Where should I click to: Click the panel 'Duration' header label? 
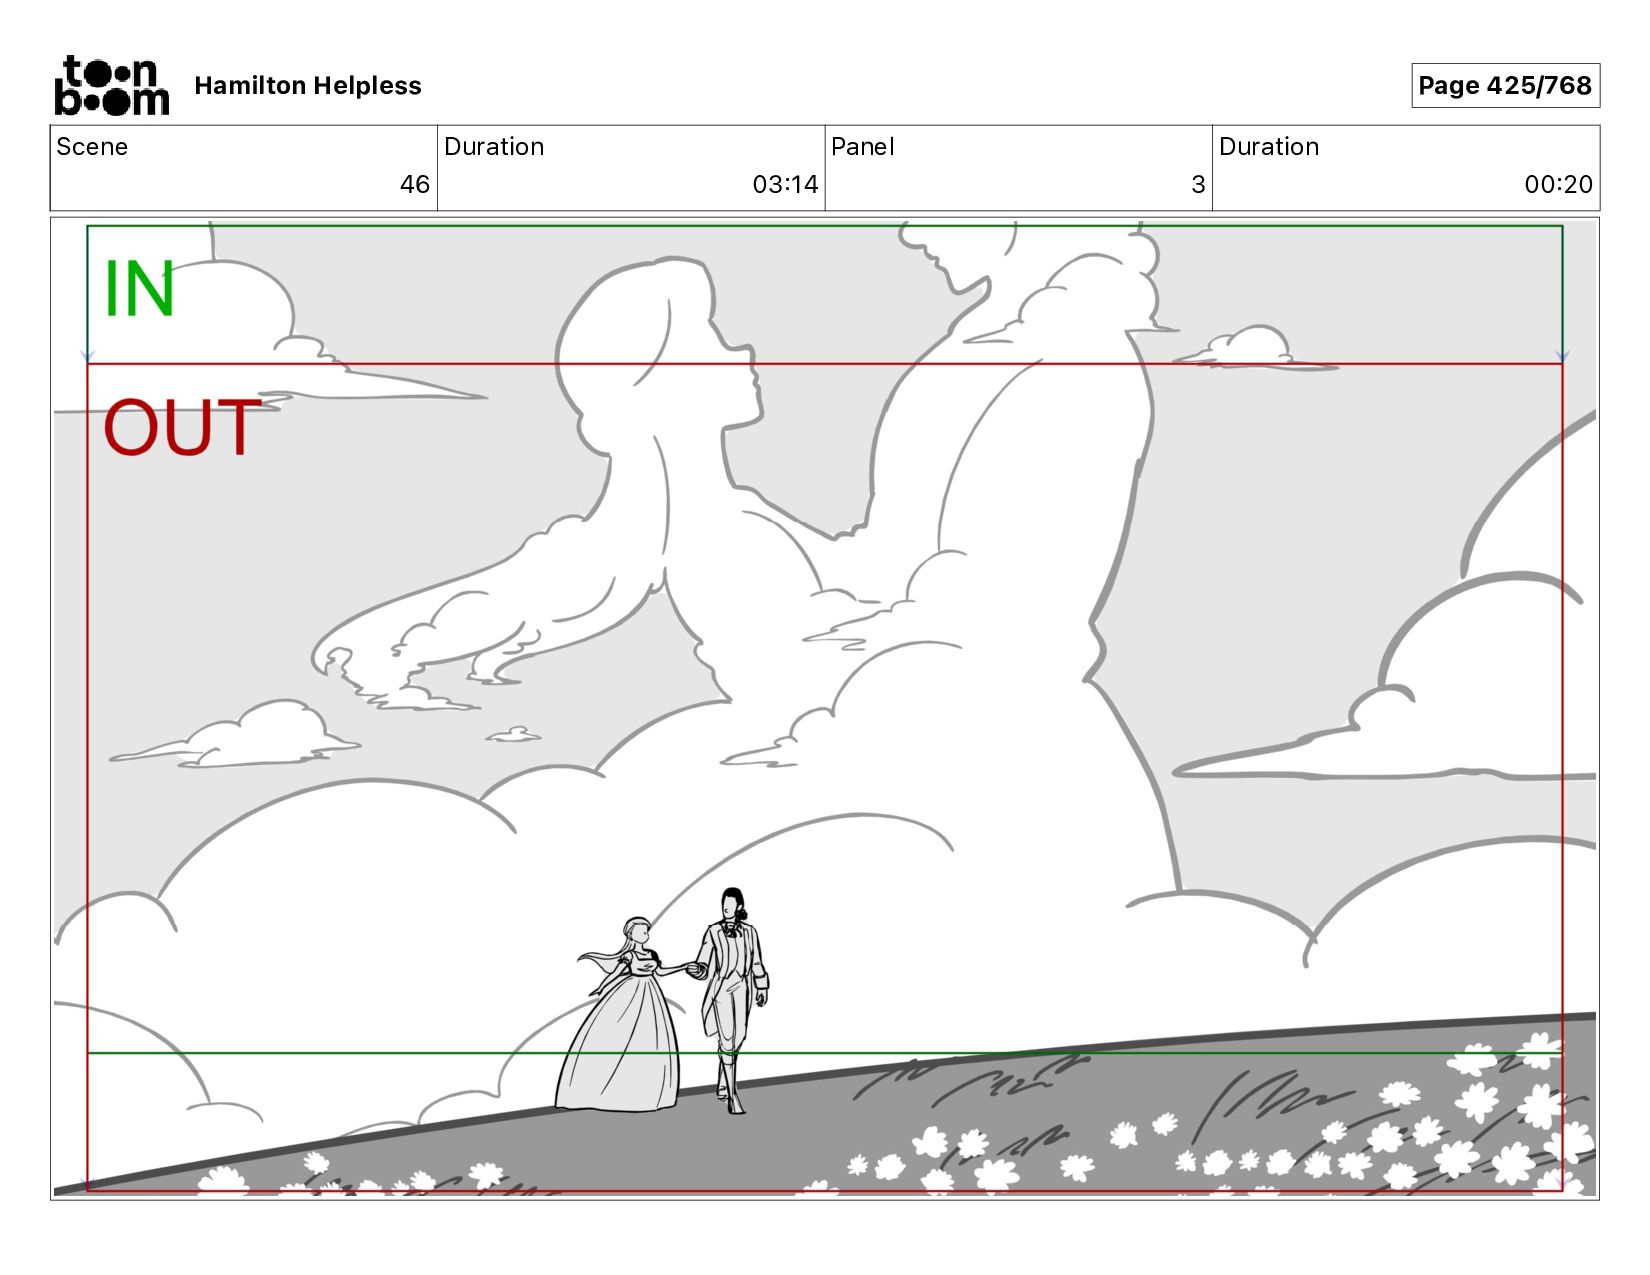tap(1269, 147)
